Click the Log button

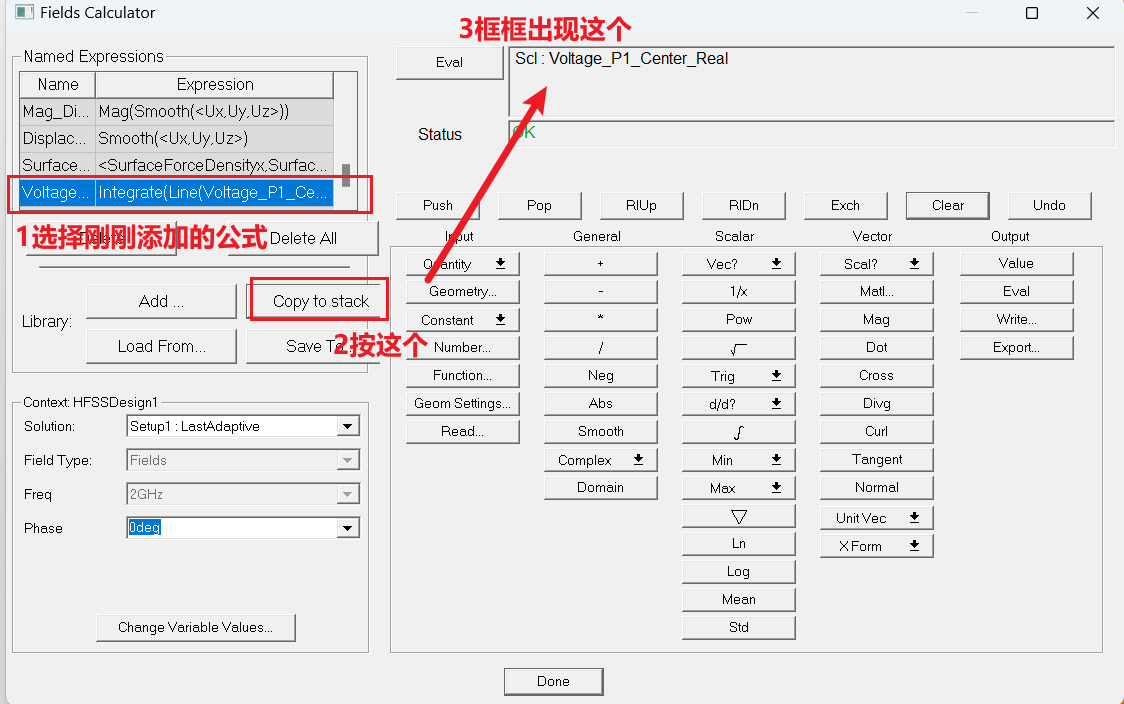pos(738,571)
